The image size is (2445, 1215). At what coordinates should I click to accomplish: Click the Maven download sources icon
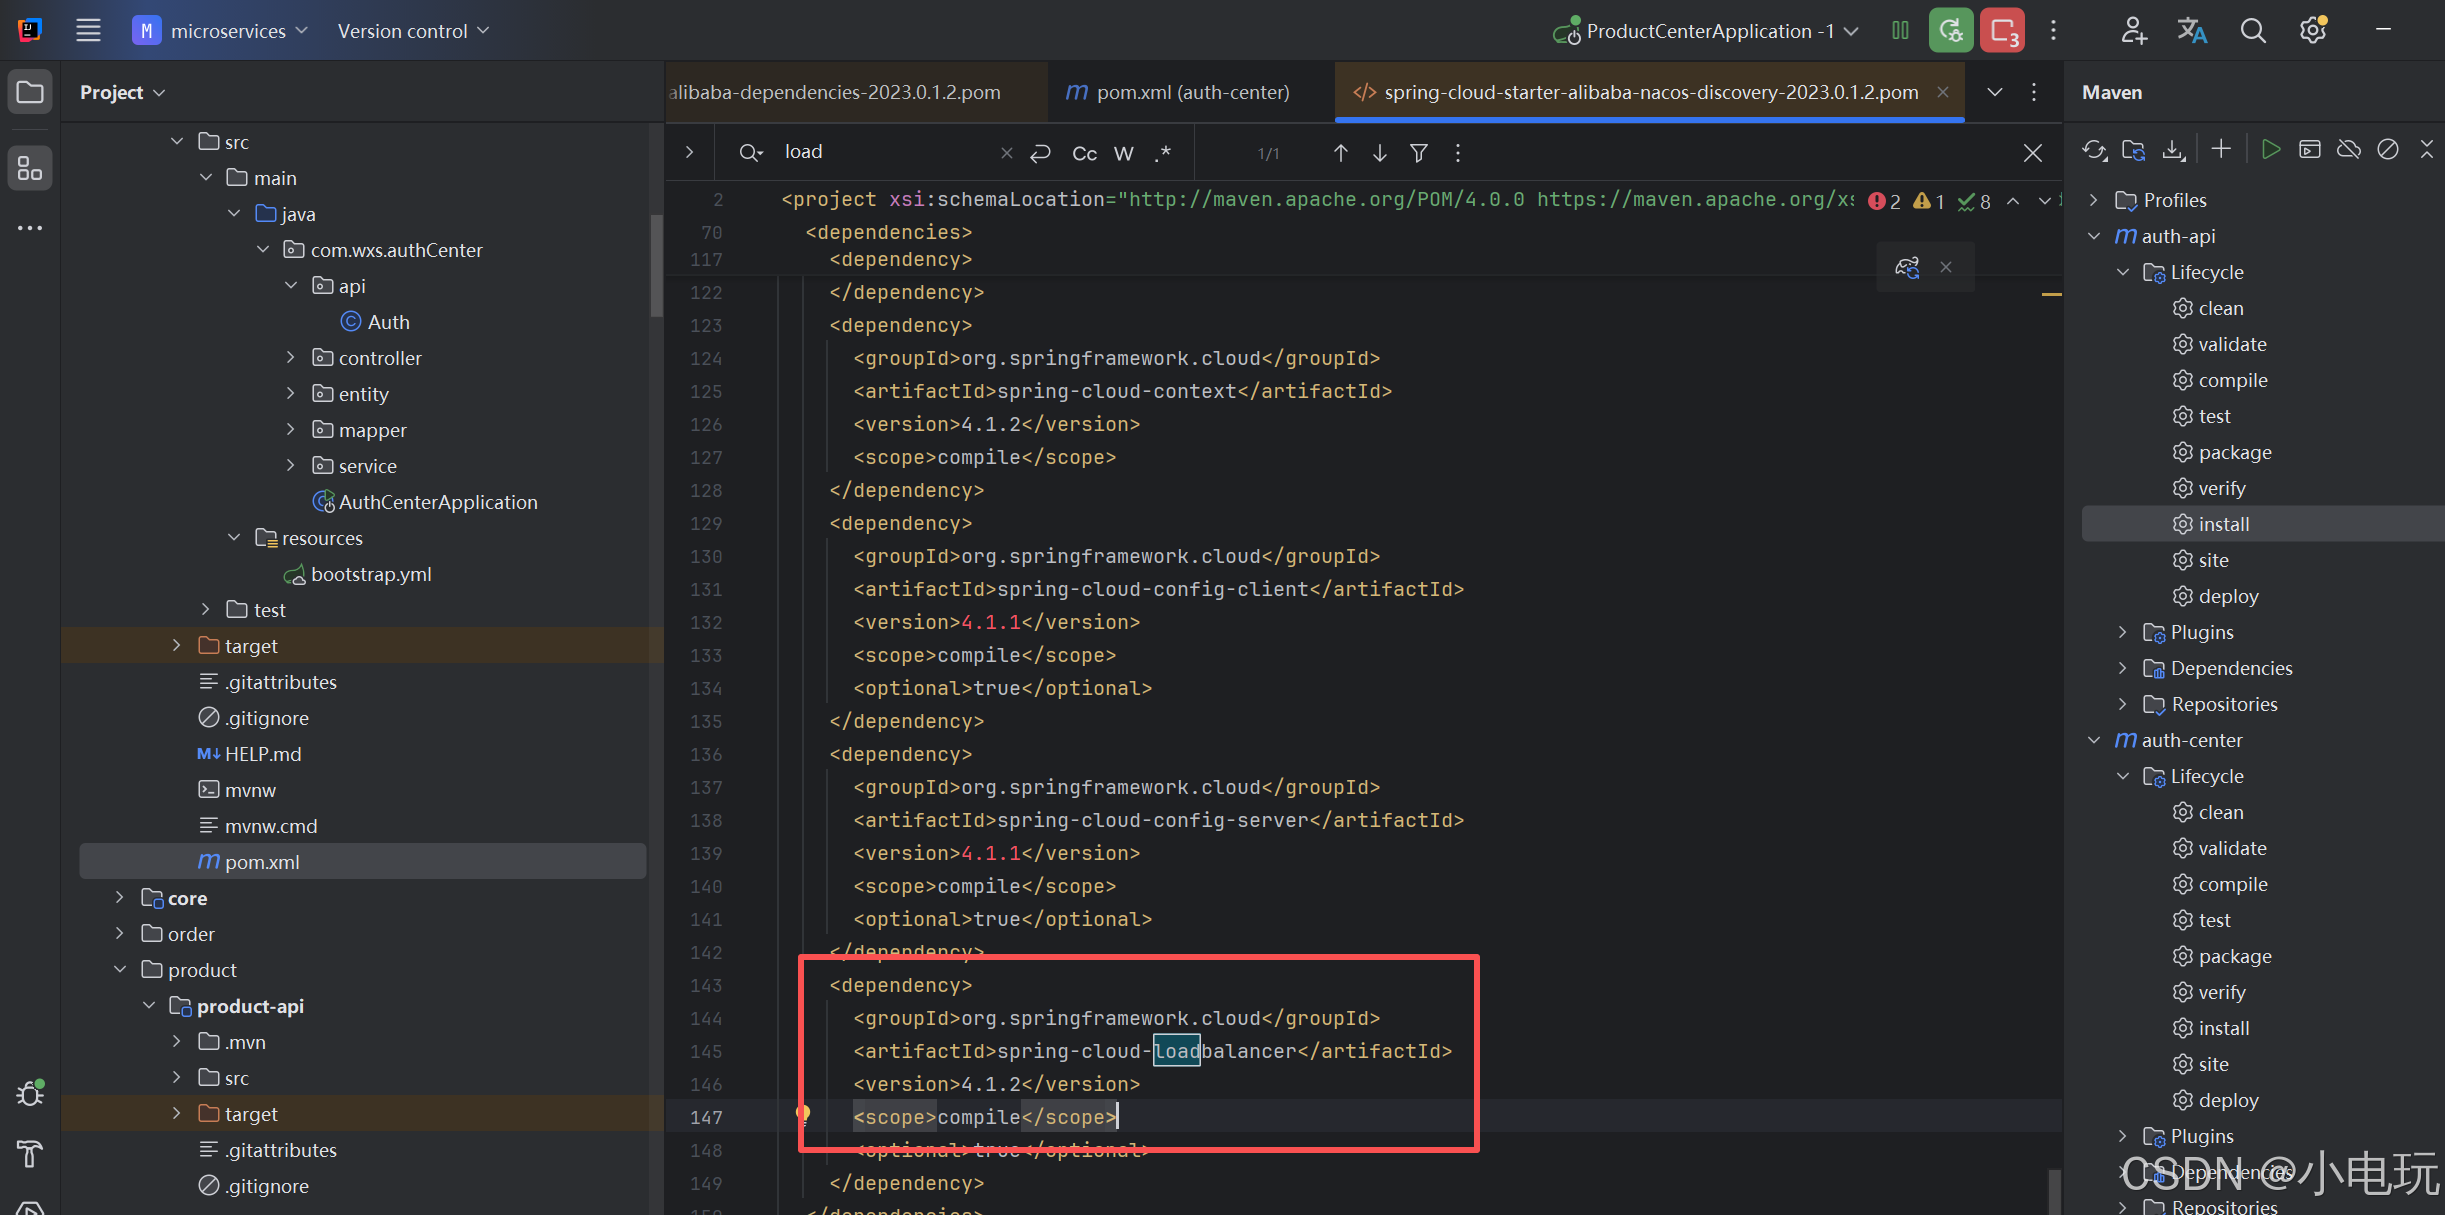2173,150
